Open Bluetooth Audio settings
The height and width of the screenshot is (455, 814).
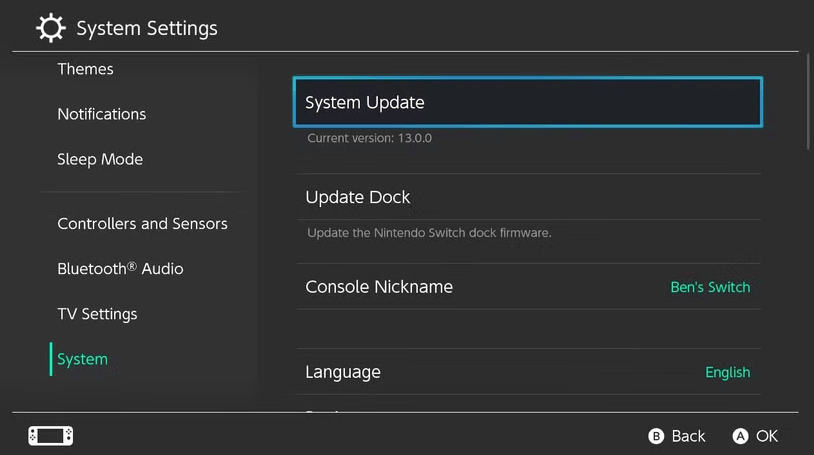(x=120, y=269)
